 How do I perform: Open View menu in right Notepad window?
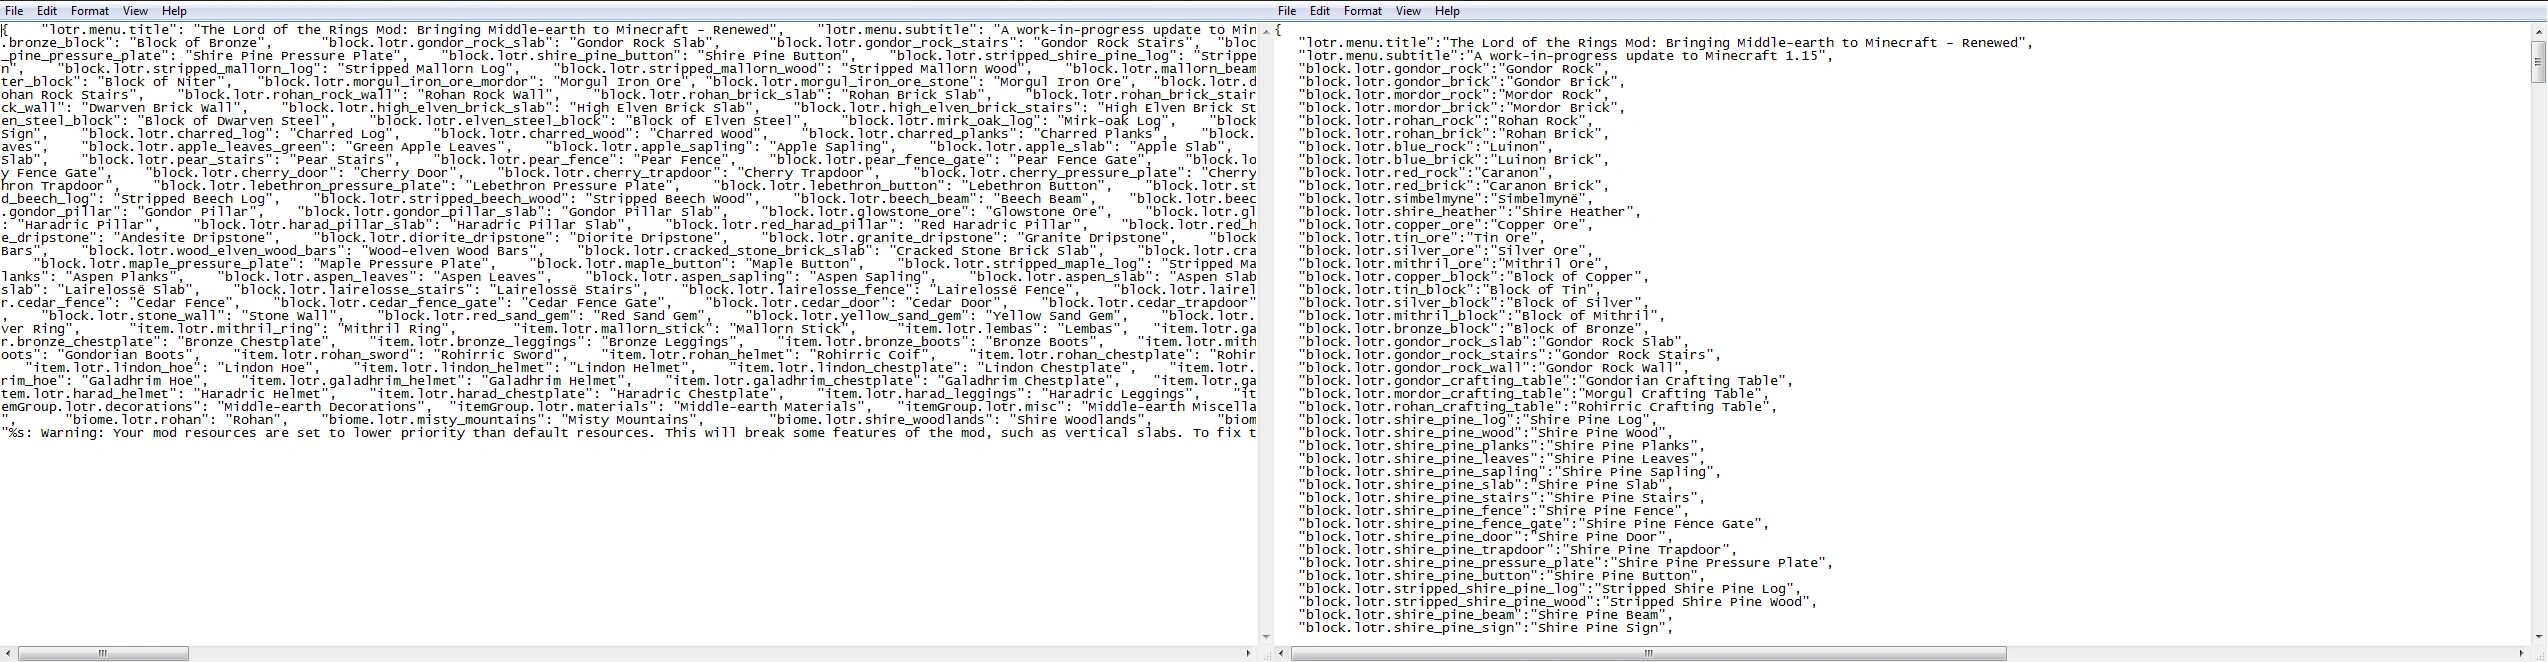1408,11
